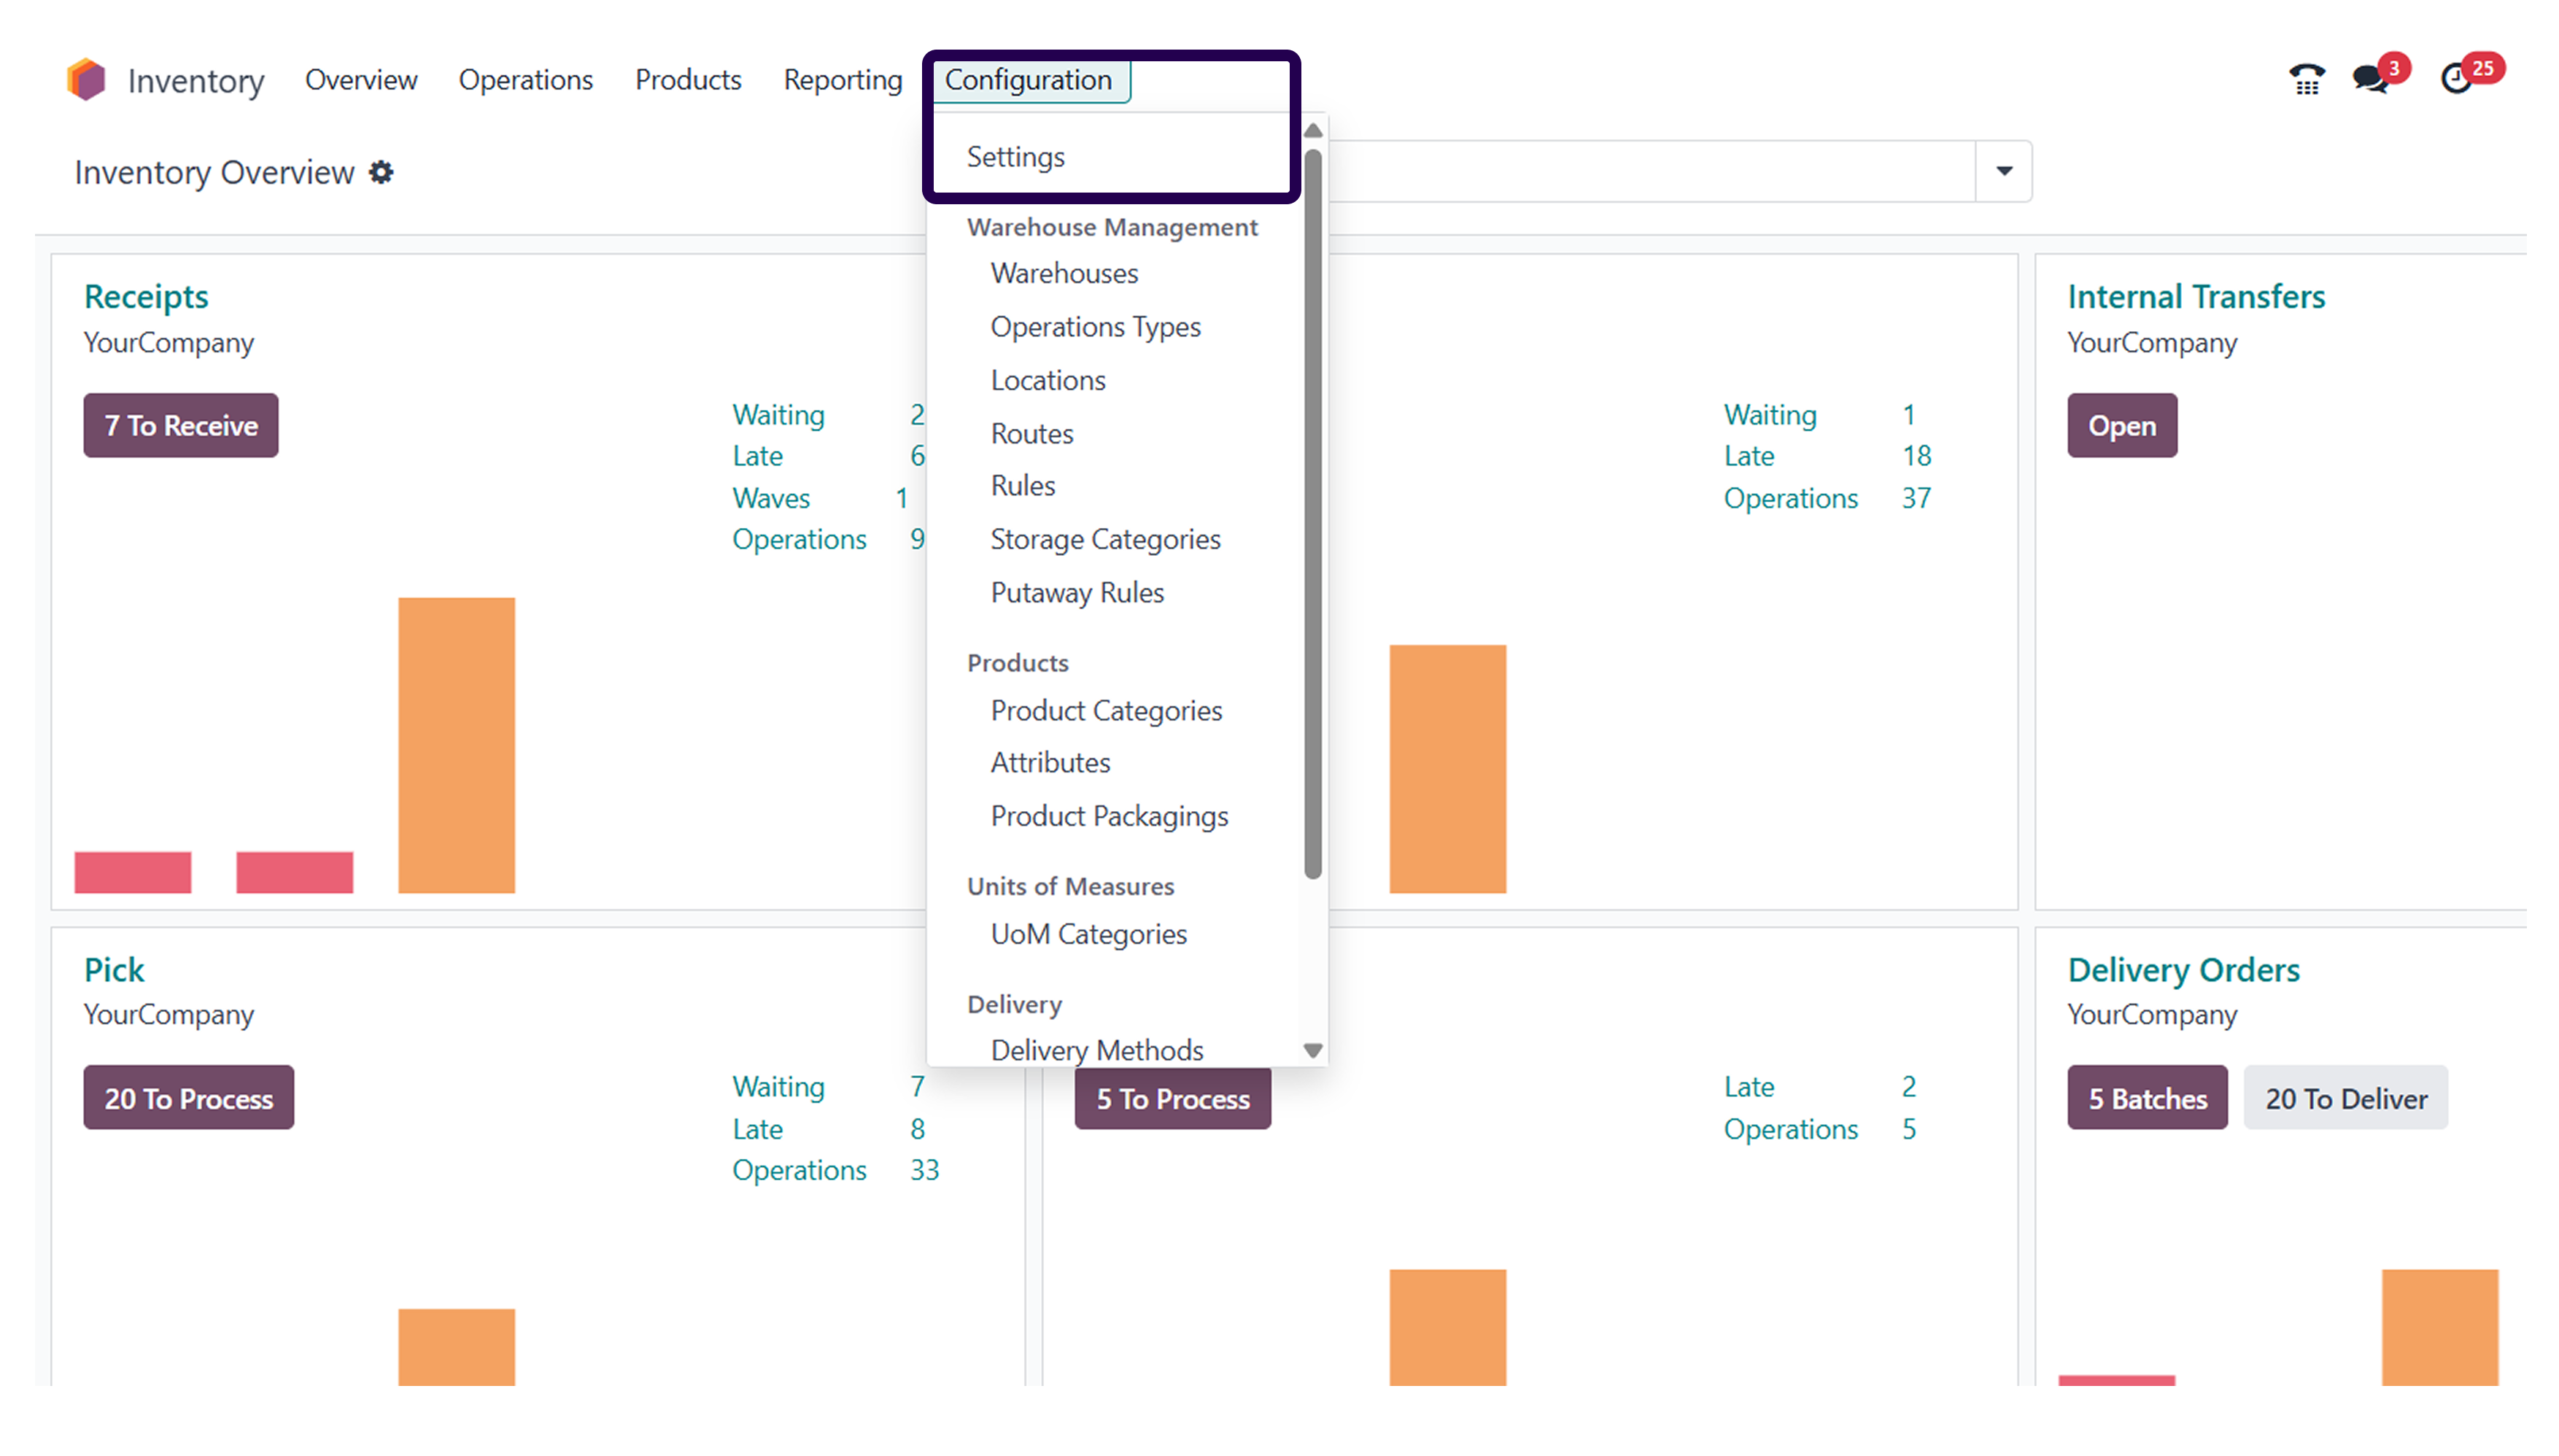Open the Operations menu
This screenshot has height=1456, width=2559.
(526, 80)
